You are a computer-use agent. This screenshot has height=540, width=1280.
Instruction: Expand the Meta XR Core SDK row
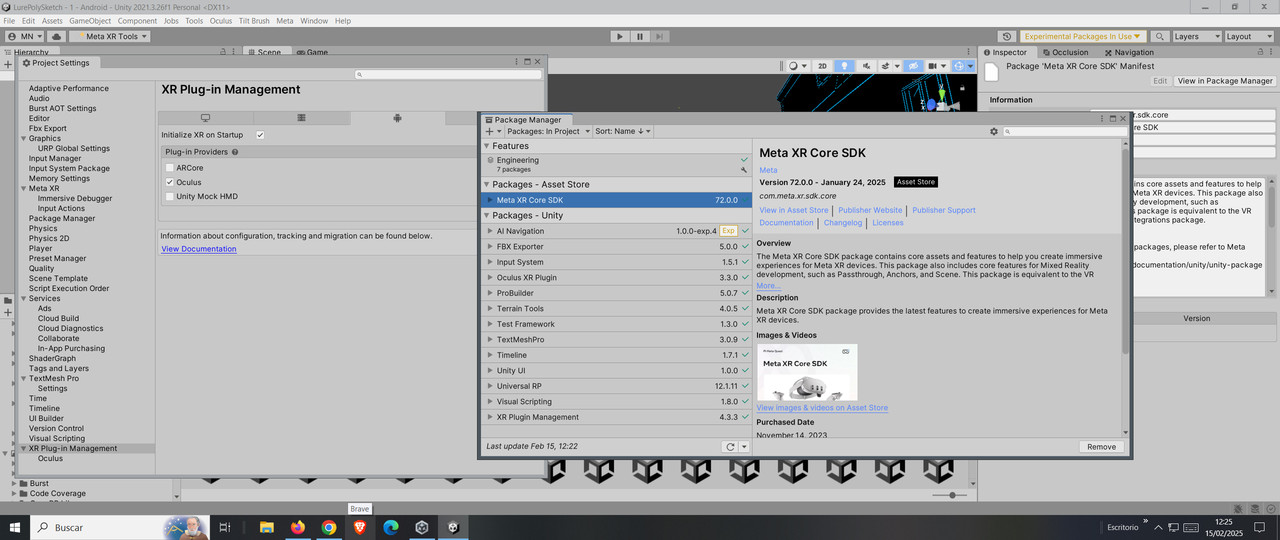coord(489,200)
